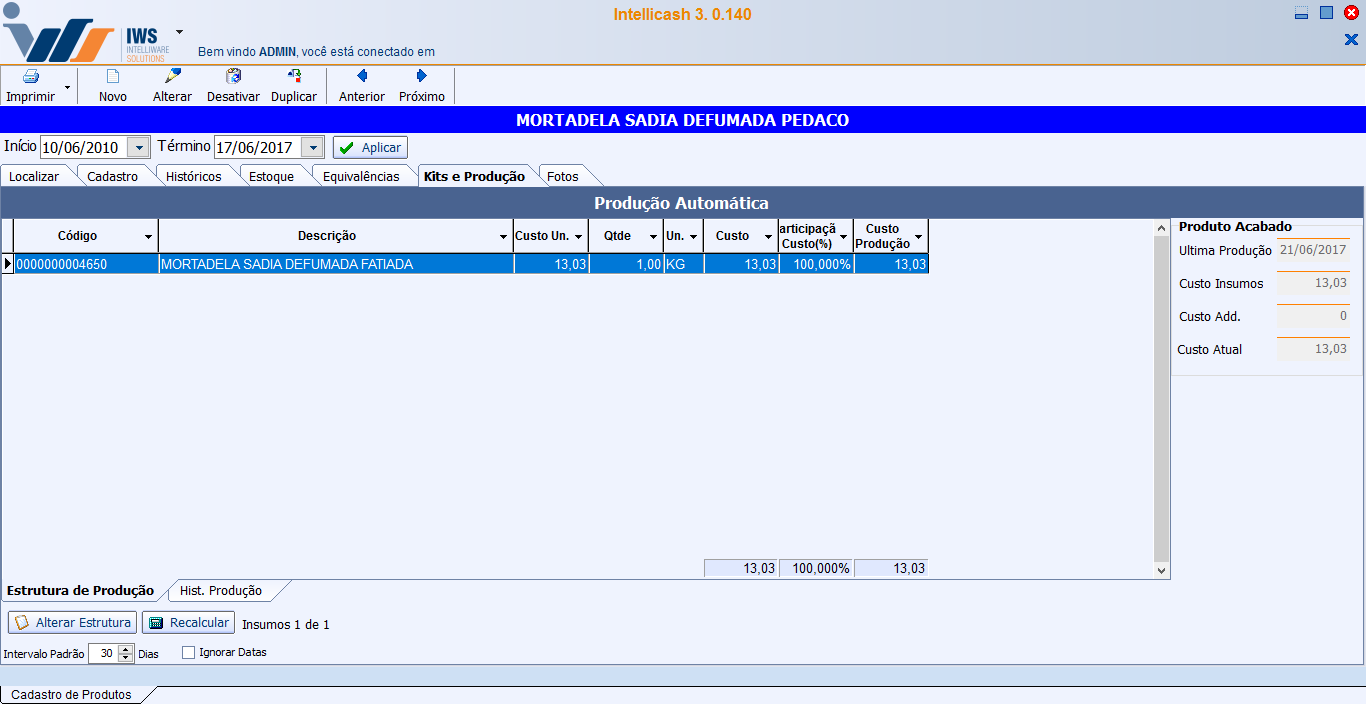The height and width of the screenshot is (704, 1366).
Task: Click the blue X close tab icon
Action: click(x=1351, y=40)
